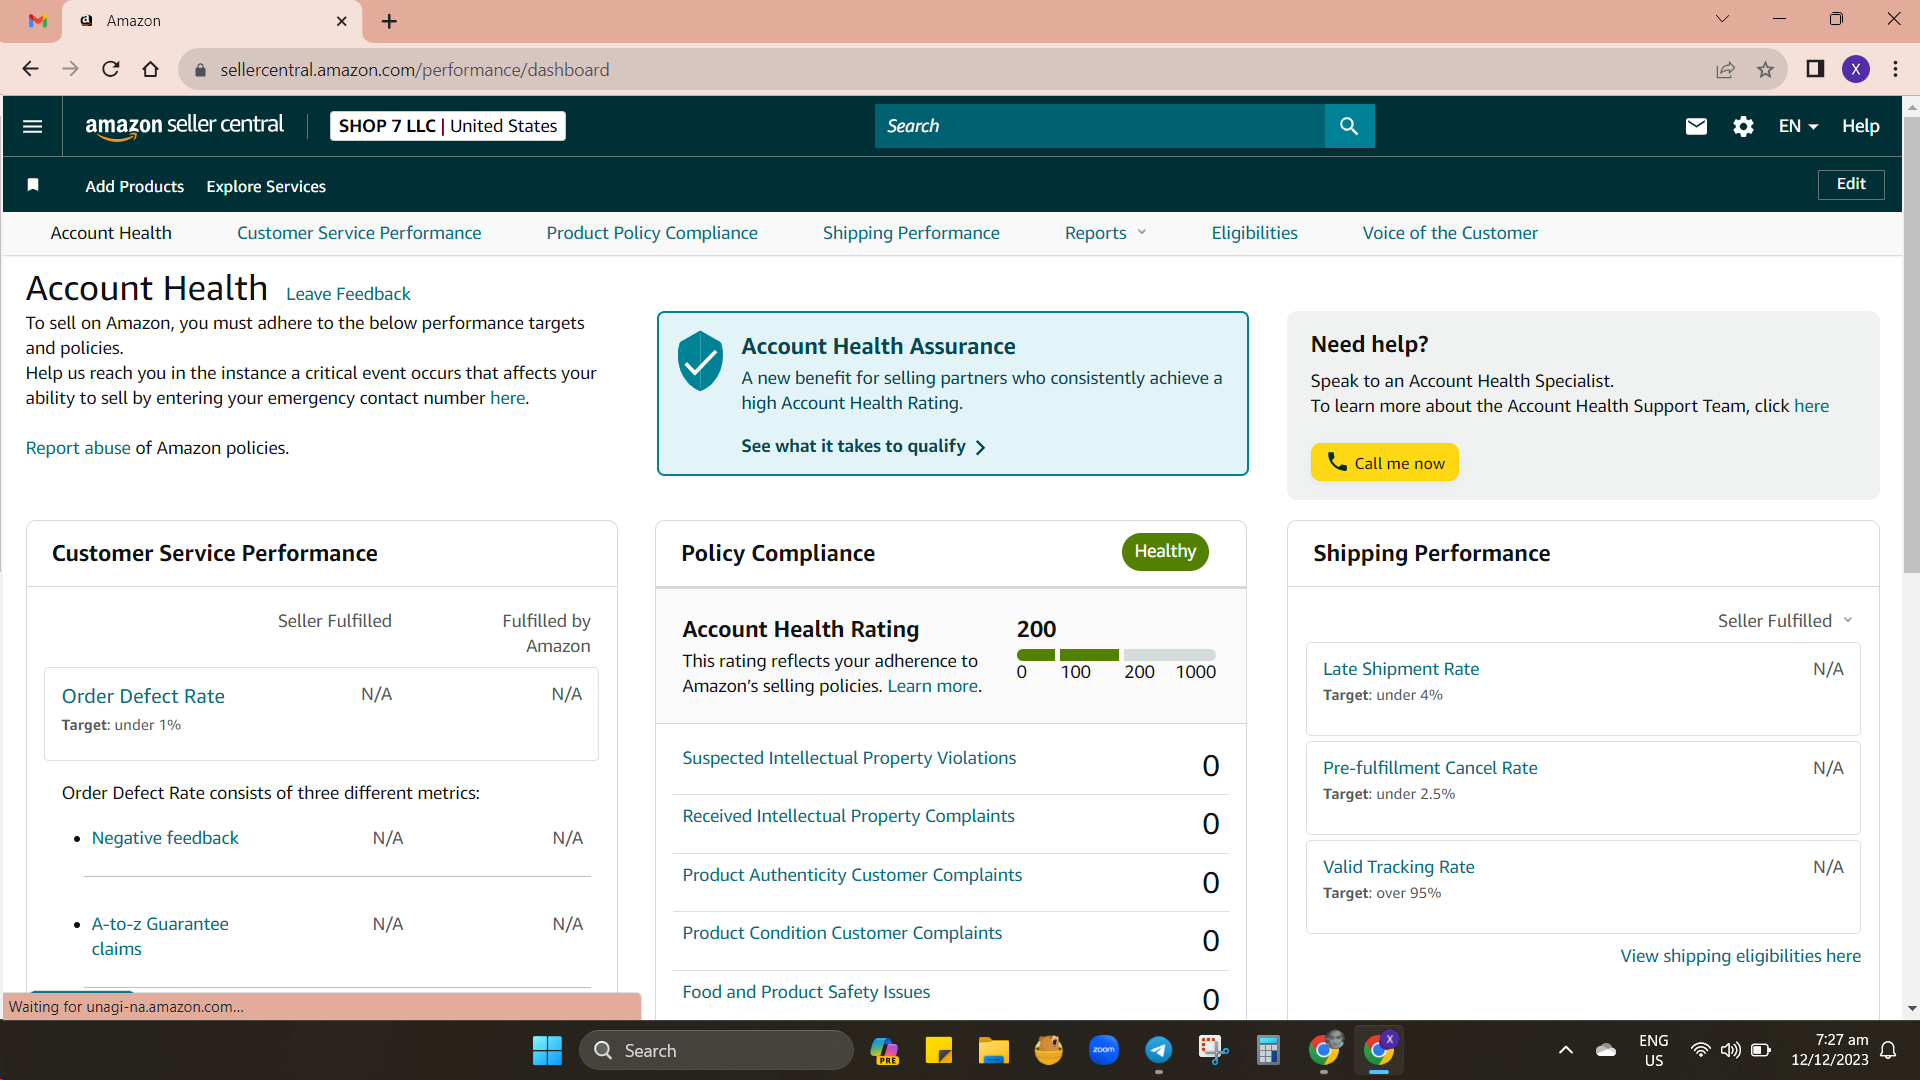The image size is (1920, 1080).
Task: Open the Help link in the header
Action: click(x=1861, y=126)
